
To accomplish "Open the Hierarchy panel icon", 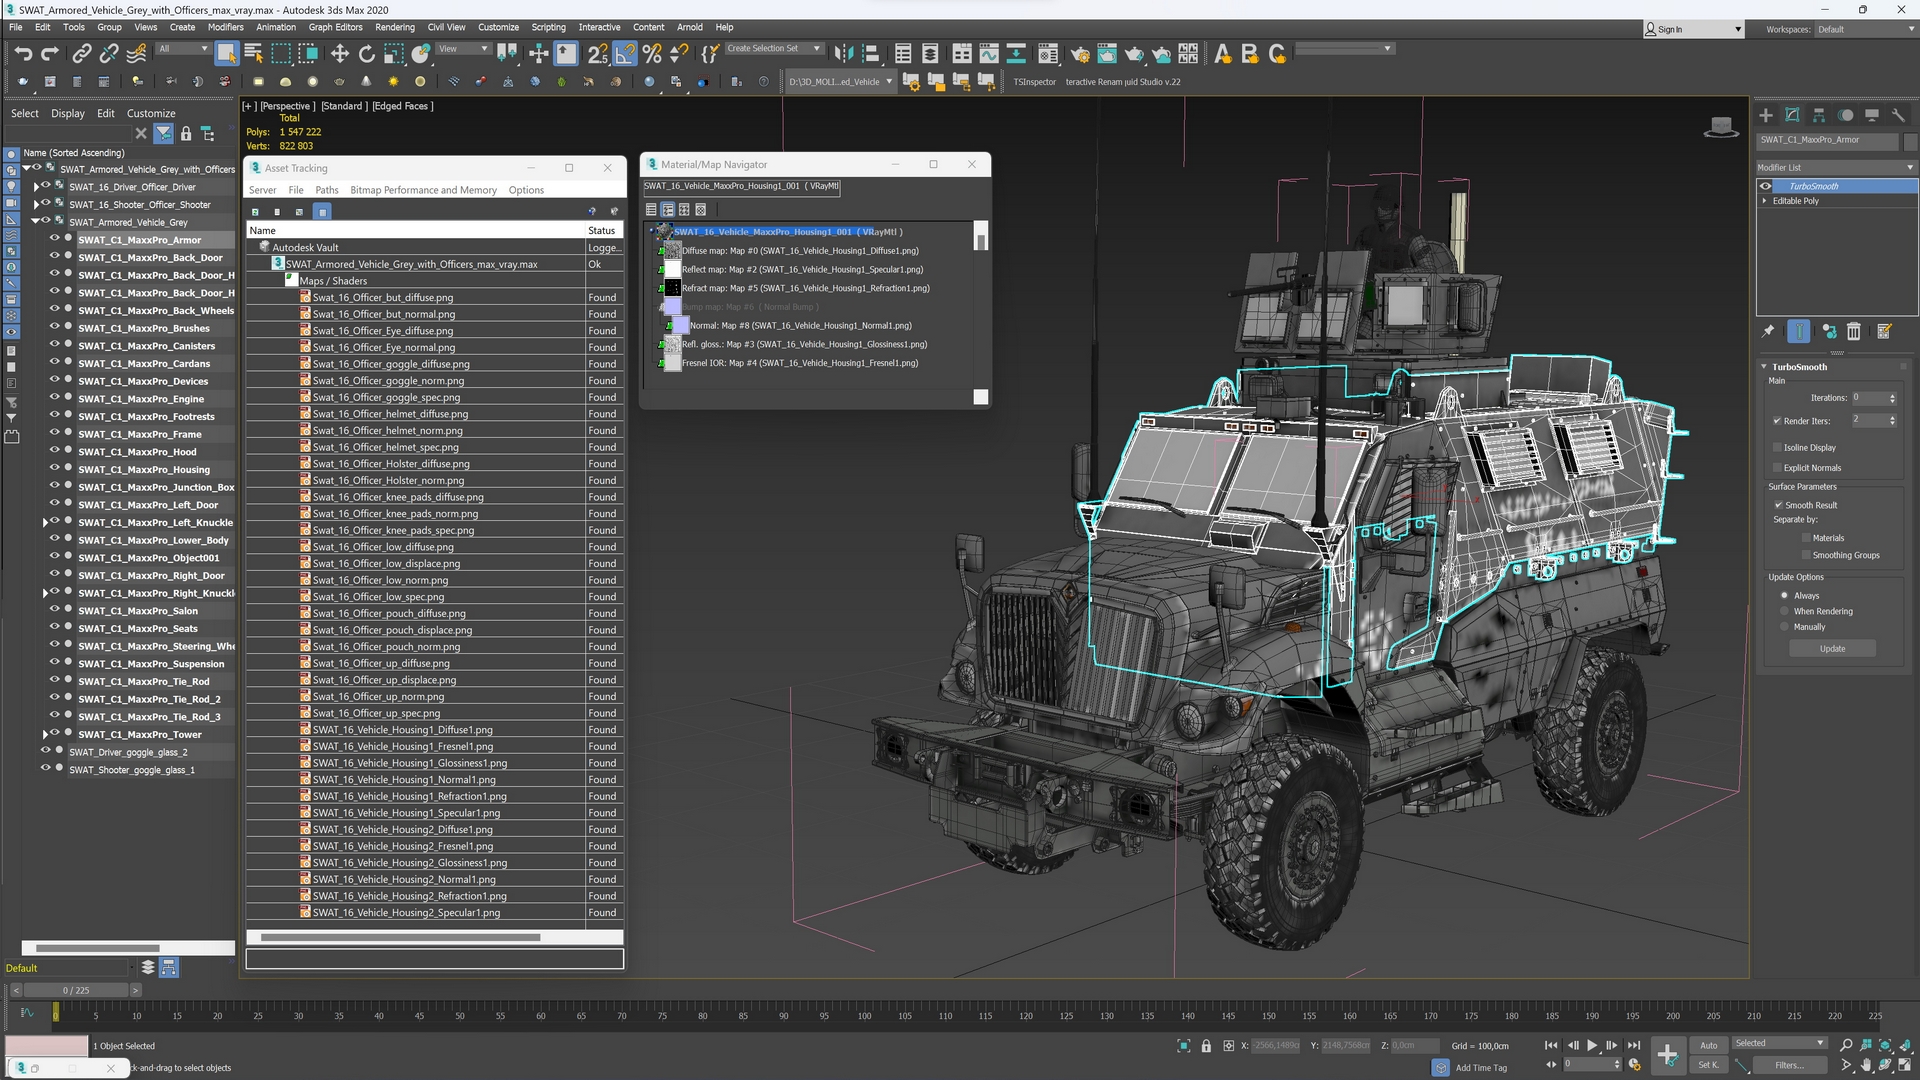I will click(x=1819, y=116).
